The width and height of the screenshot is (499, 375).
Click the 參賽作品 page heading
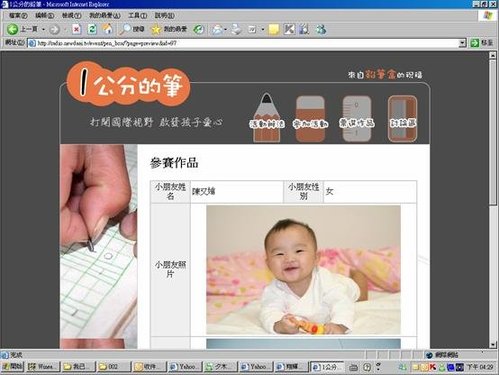tap(174, 163)
